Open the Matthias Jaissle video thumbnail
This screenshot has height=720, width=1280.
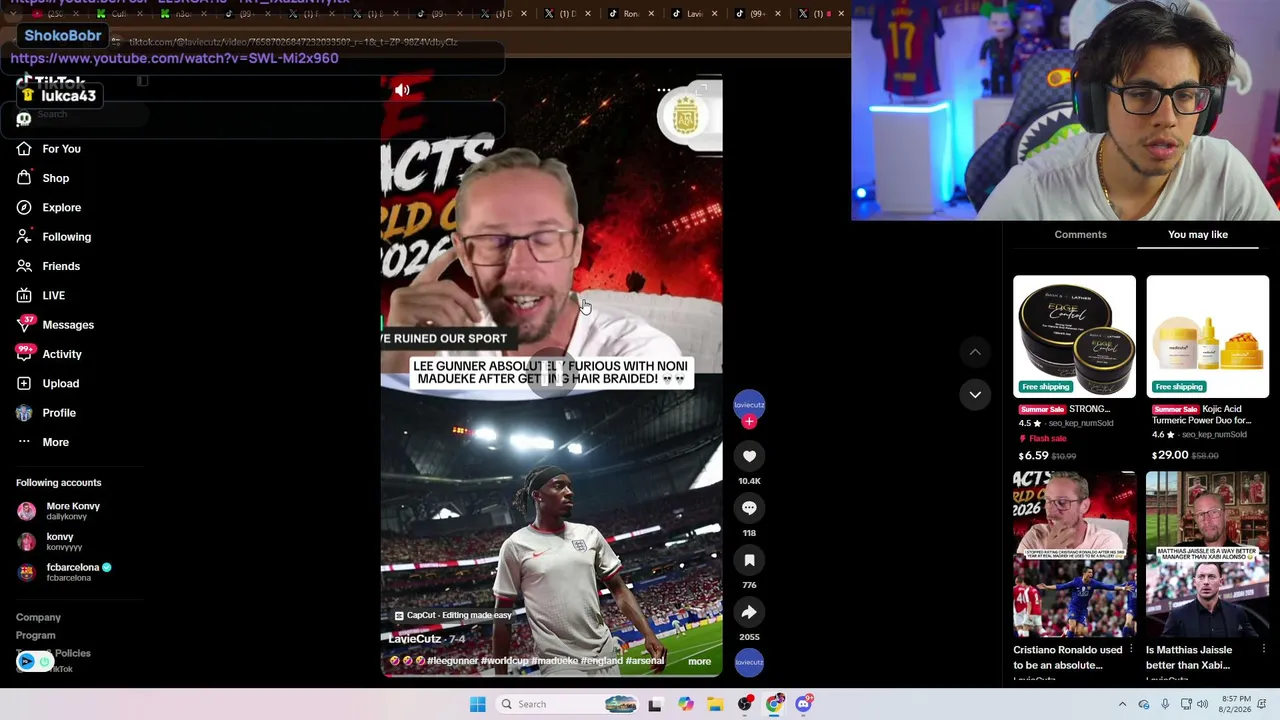coord(1208,554)
